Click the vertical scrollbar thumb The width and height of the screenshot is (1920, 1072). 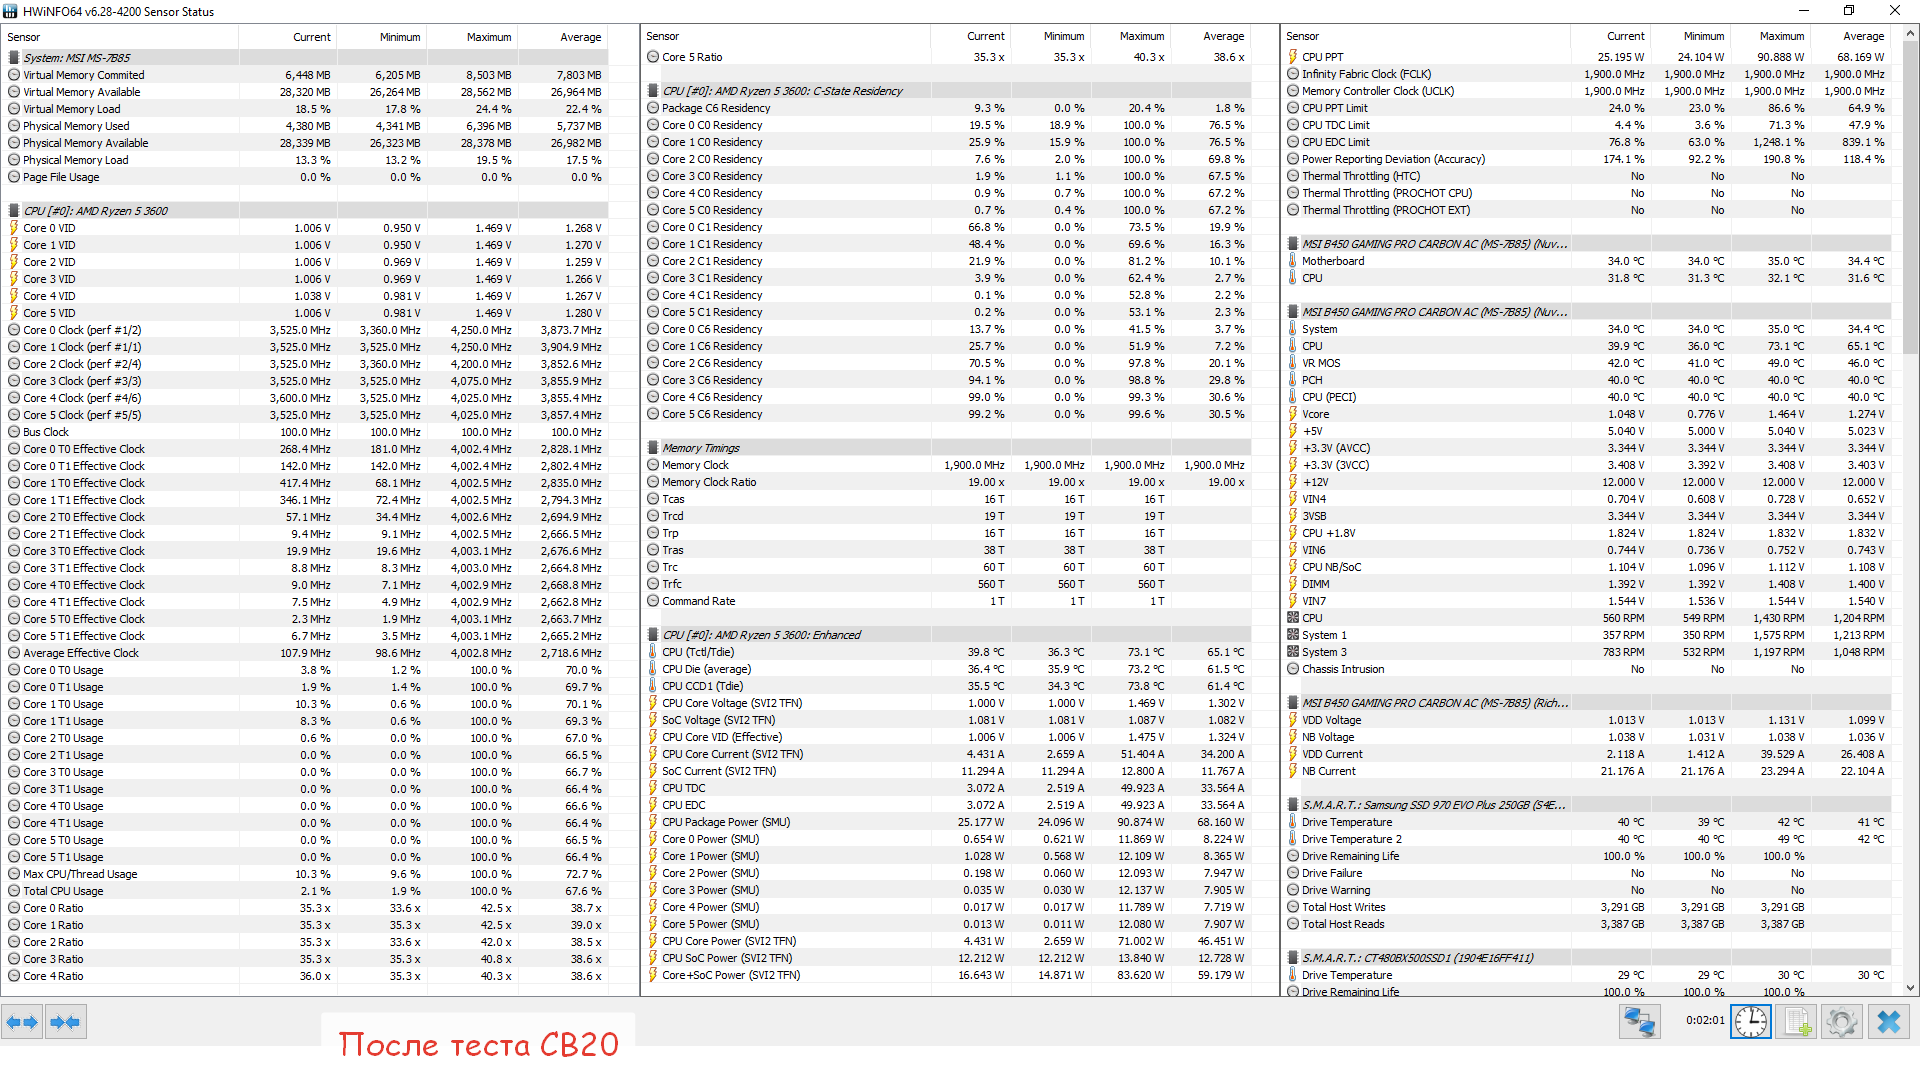tap(1911, 198)
